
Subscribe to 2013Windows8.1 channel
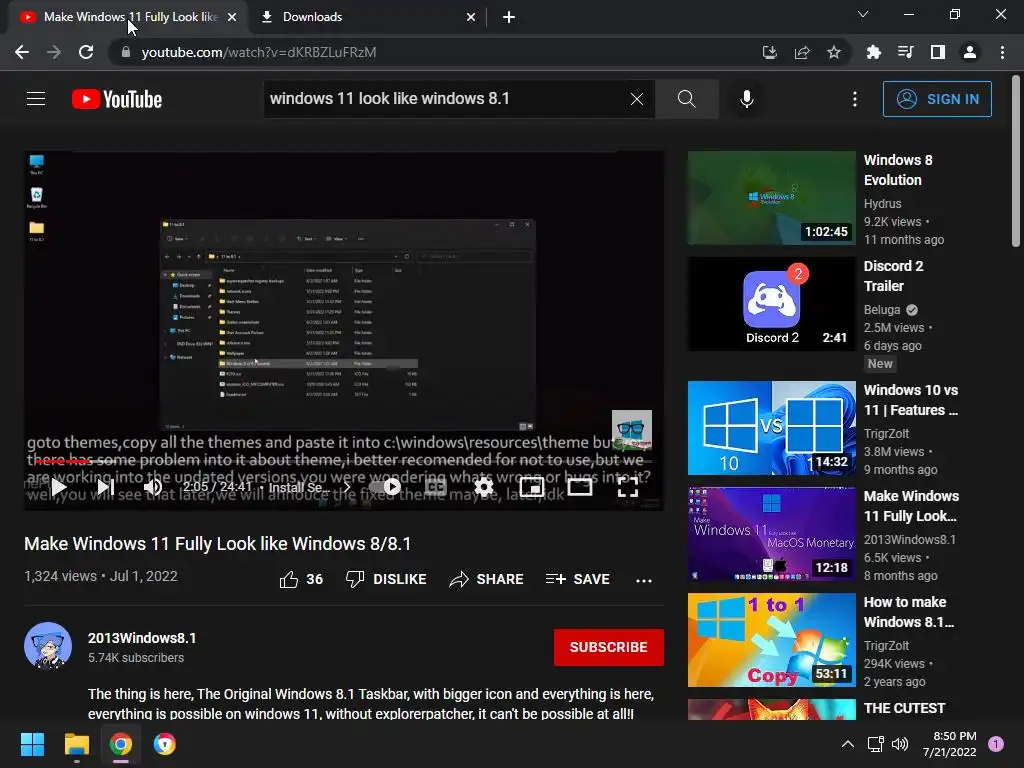tap(609, 647)
